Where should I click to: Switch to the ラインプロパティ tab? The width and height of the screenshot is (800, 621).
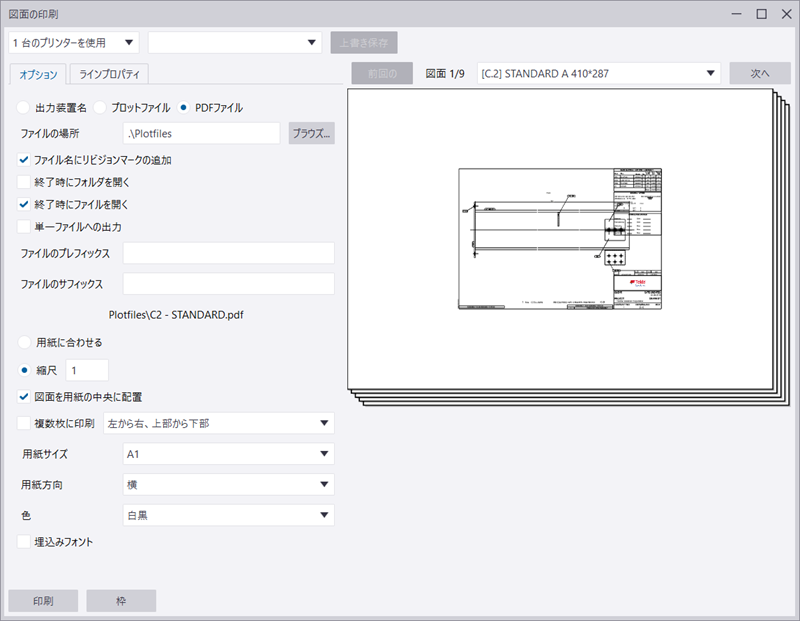[x=109, y=74]
